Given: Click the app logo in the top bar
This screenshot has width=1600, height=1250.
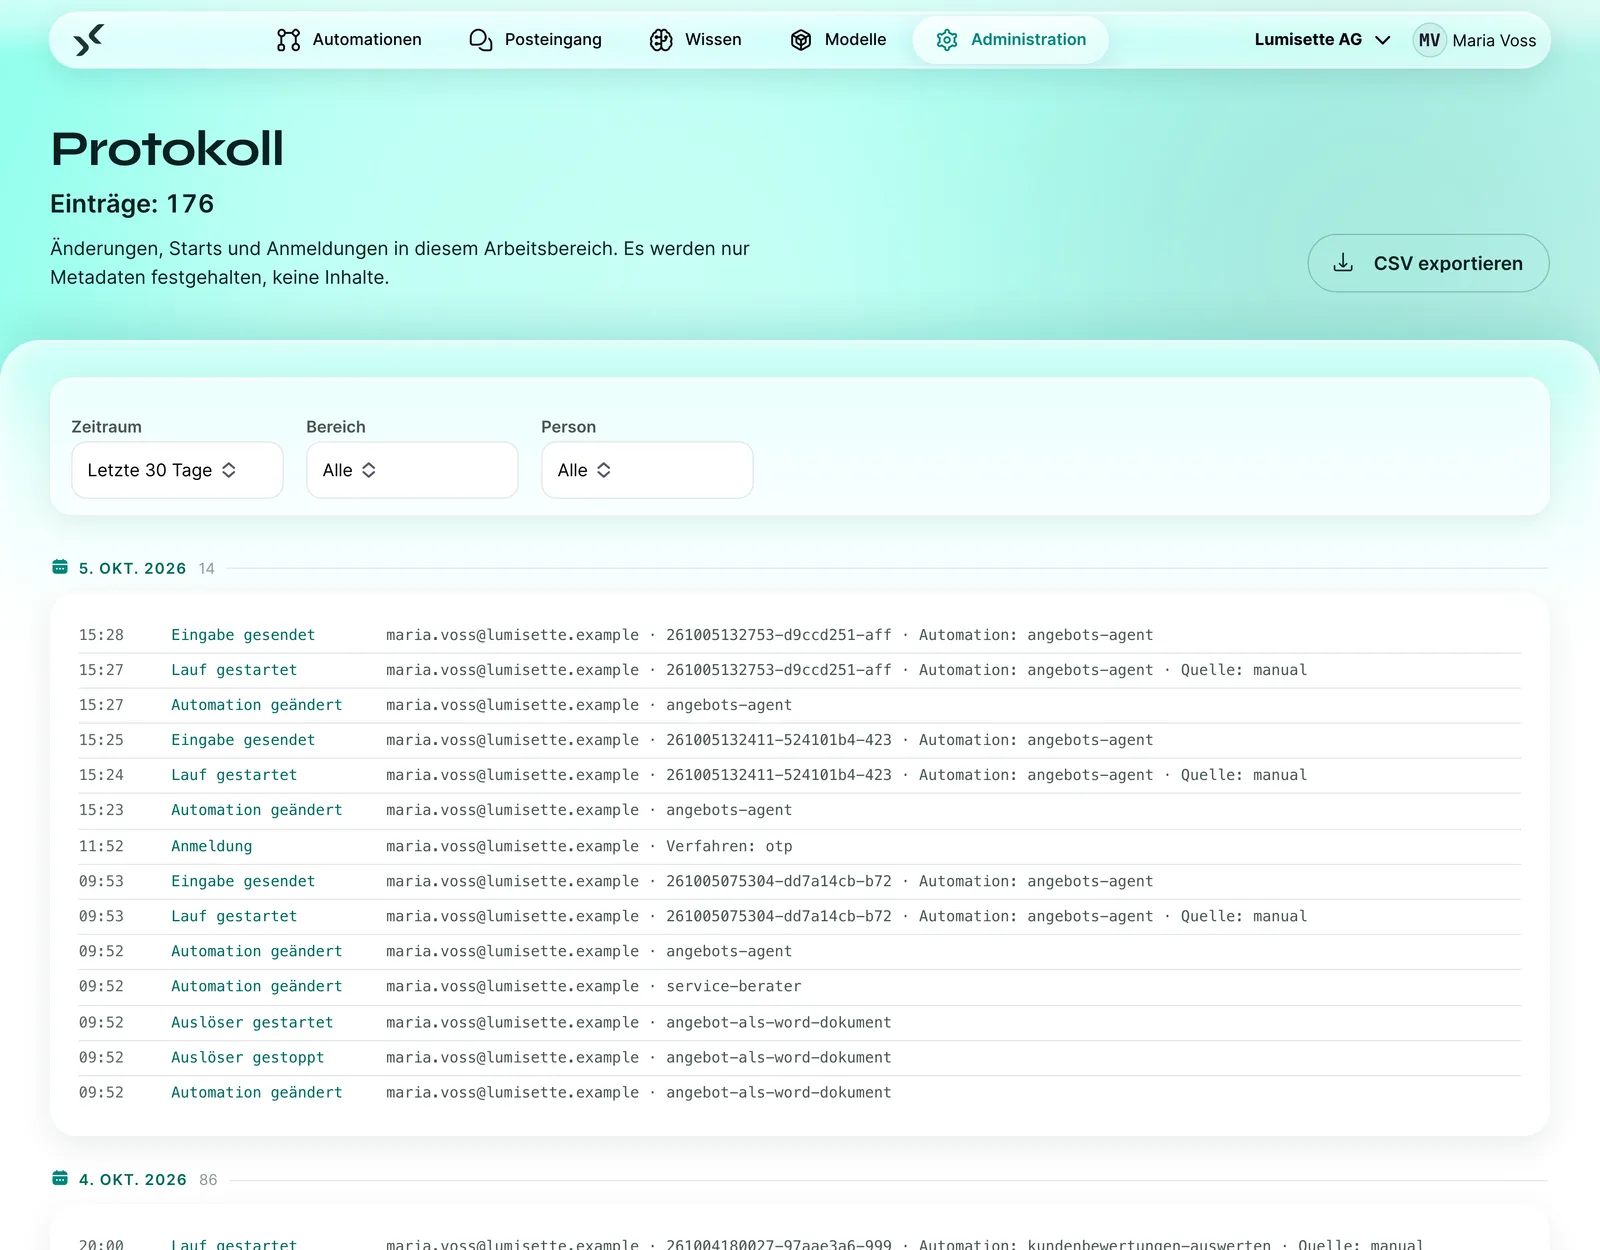Looking at the screenshot, I should [x=89, y=40].
